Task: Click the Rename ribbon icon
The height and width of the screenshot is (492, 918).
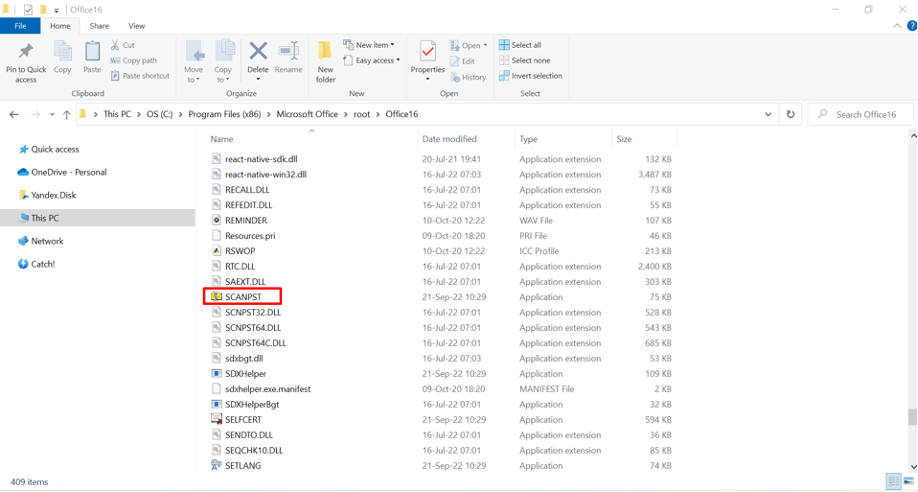Action: click(289, 51)
